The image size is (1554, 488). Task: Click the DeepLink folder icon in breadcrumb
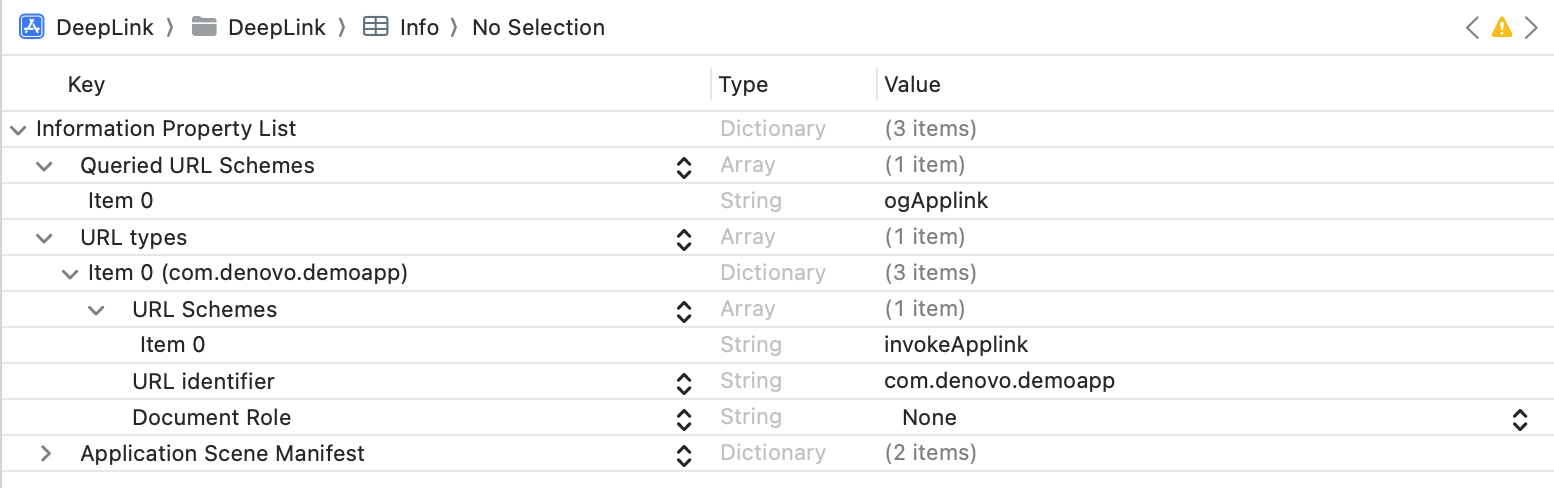(x=205, y=27)
